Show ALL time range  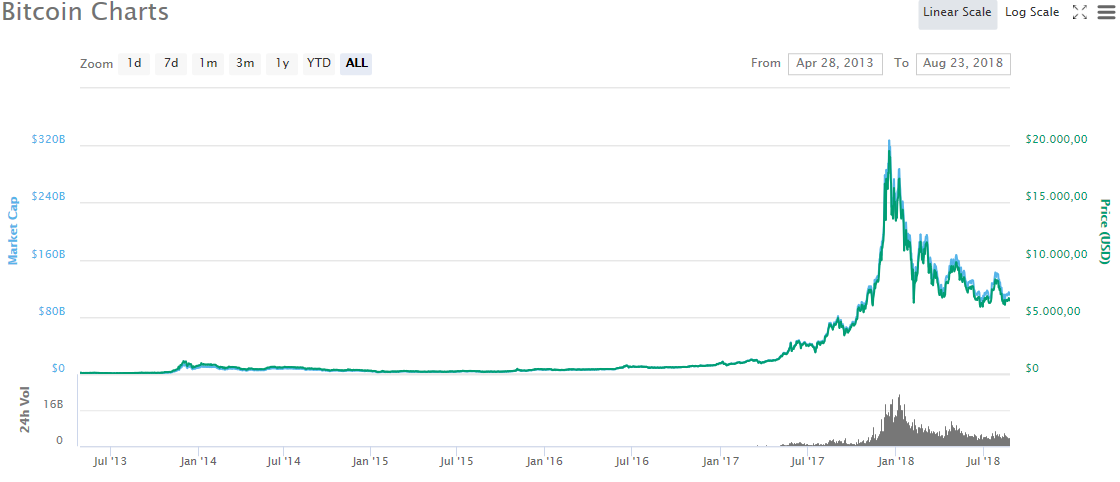[356, 64]
